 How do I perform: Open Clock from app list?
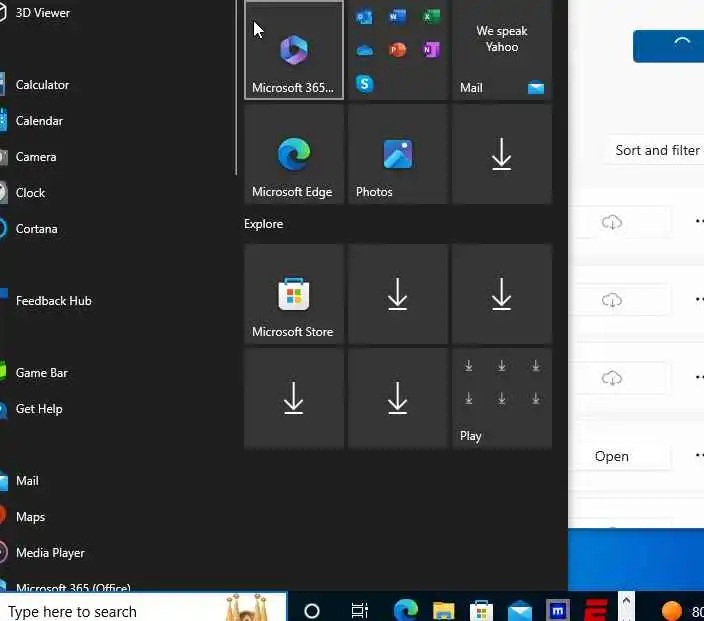click(30, 193)
